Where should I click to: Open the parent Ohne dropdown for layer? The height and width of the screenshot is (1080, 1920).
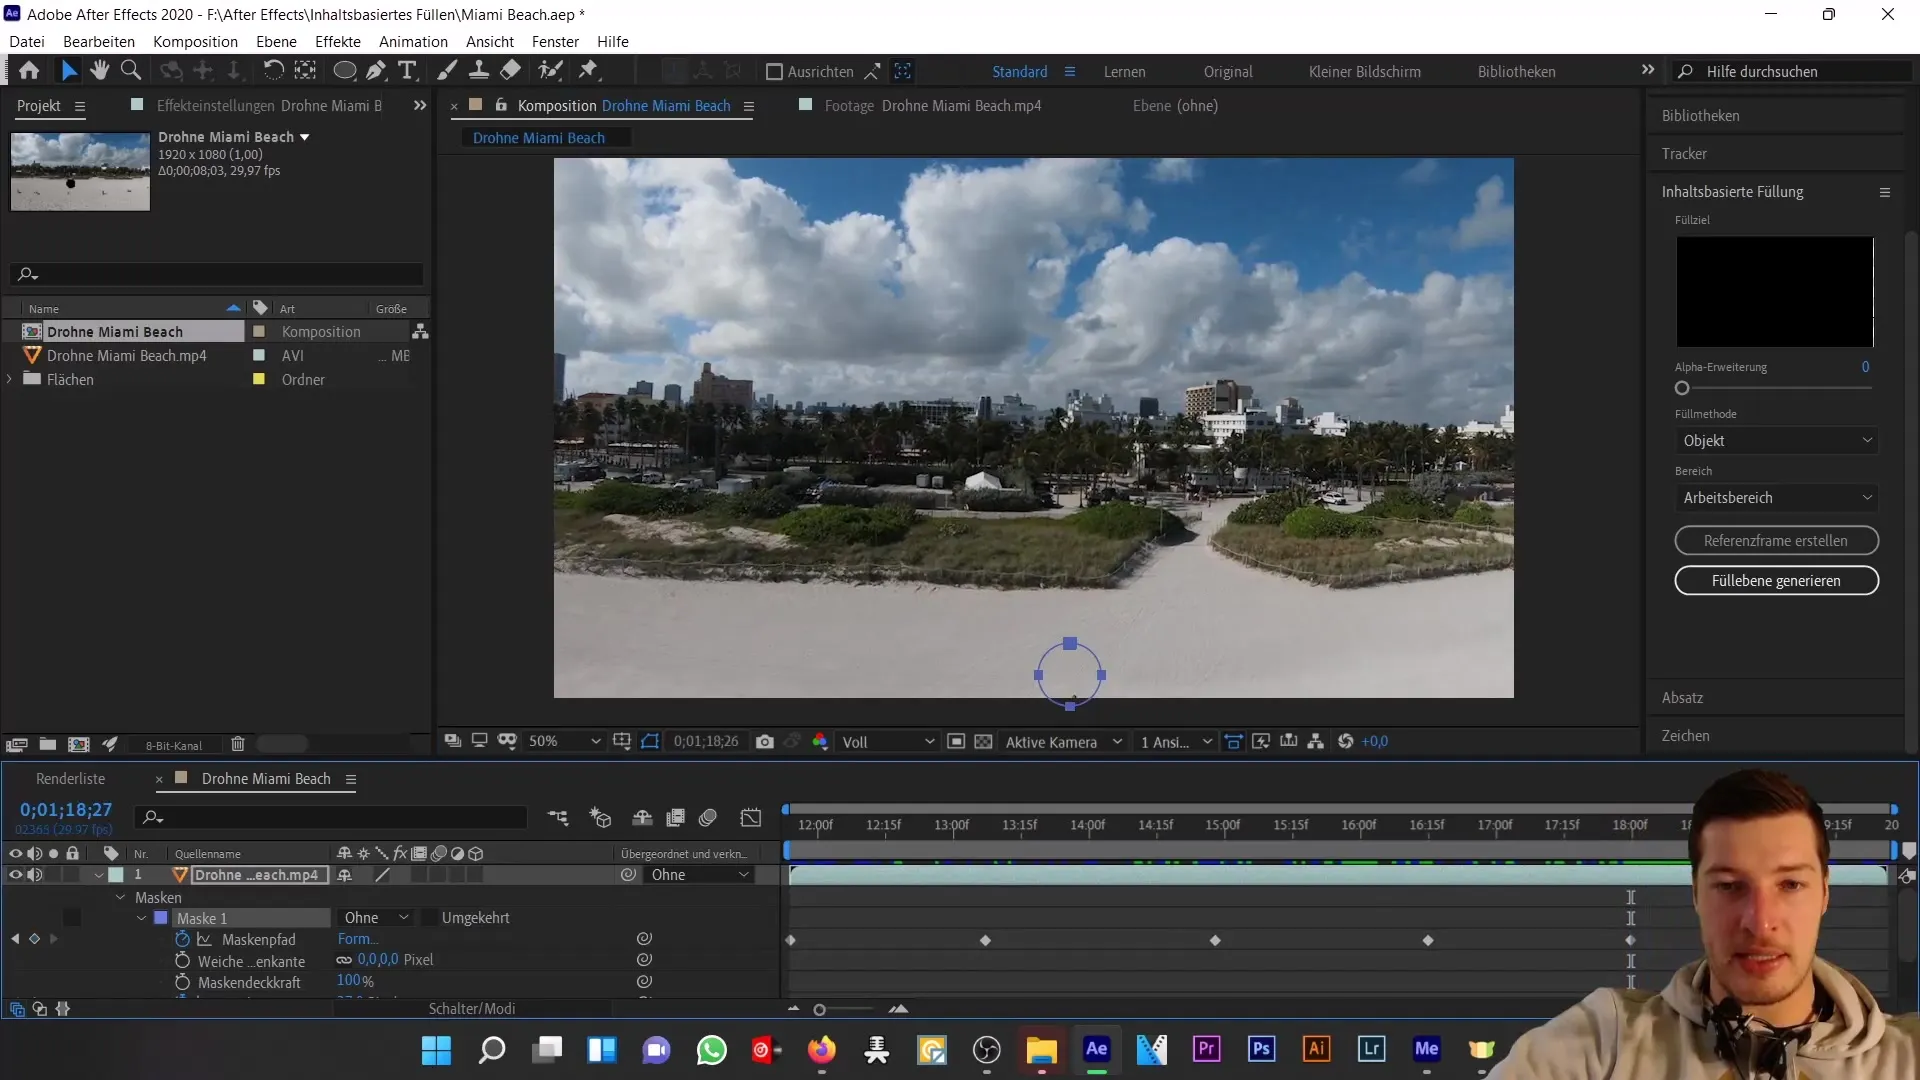(699, 875)
